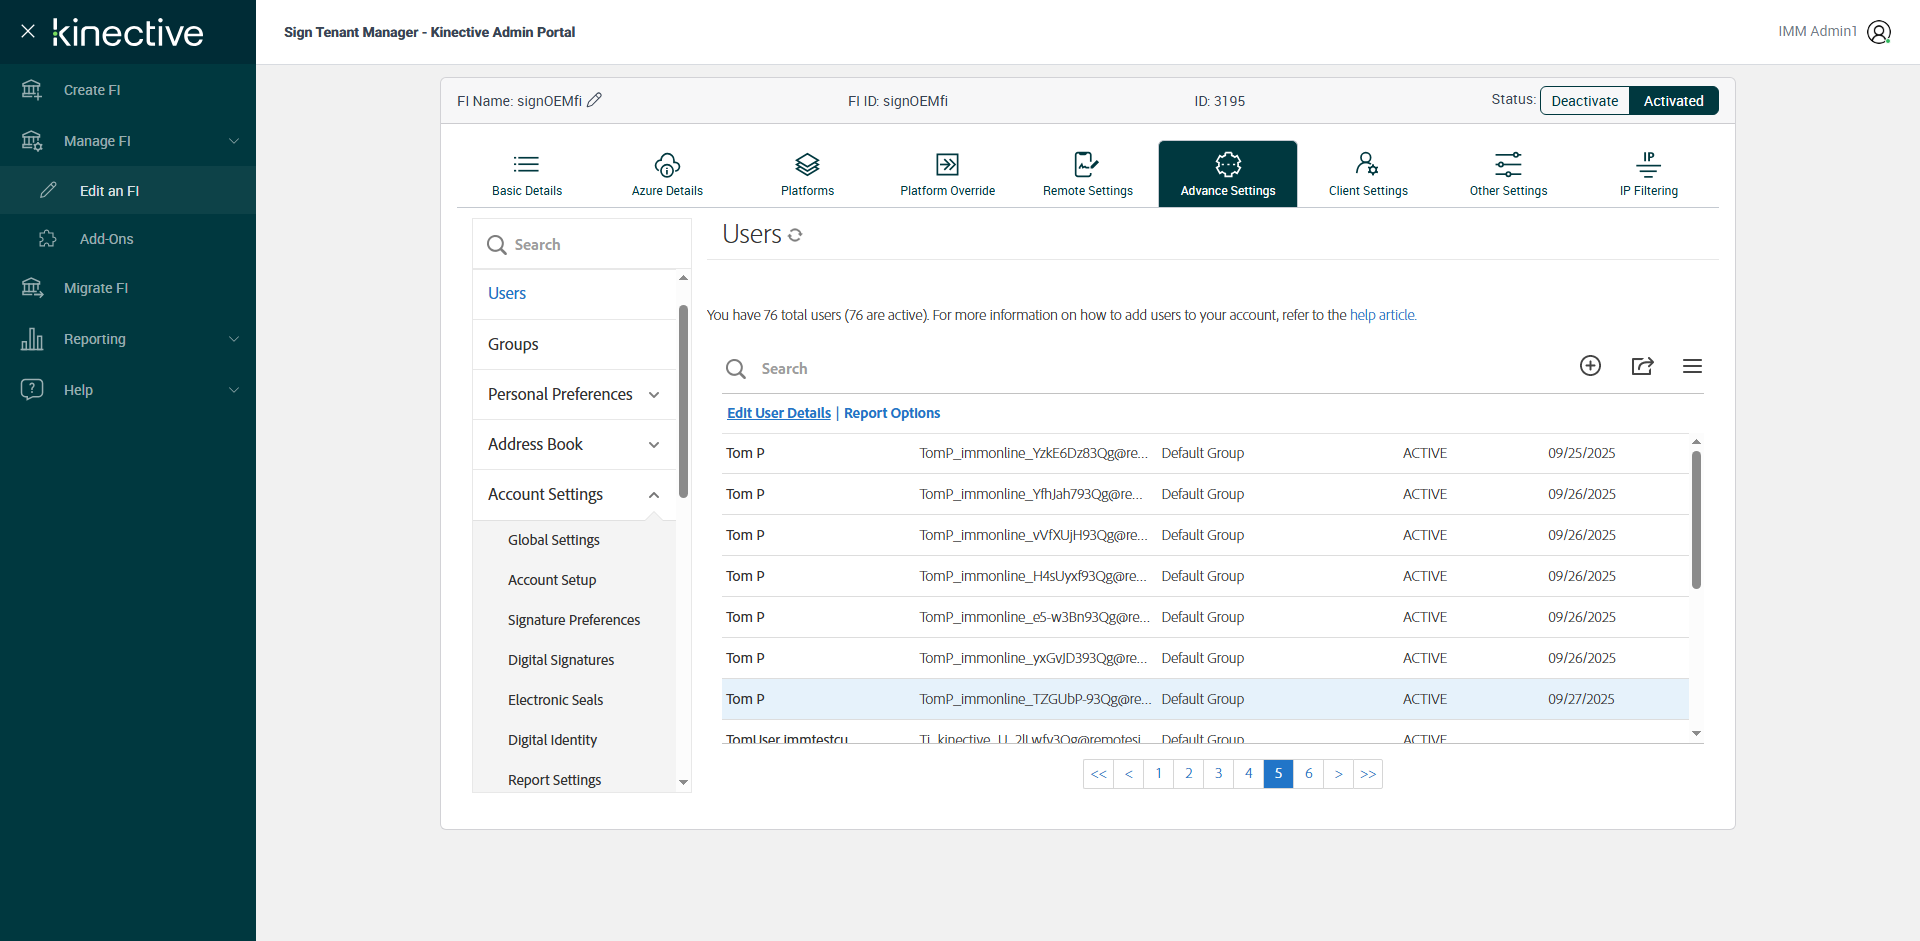Image resolution: width=1920 pixels, height=941 pixels.
Task: Open the Azure Details section
Action: [x=667, y=174]
